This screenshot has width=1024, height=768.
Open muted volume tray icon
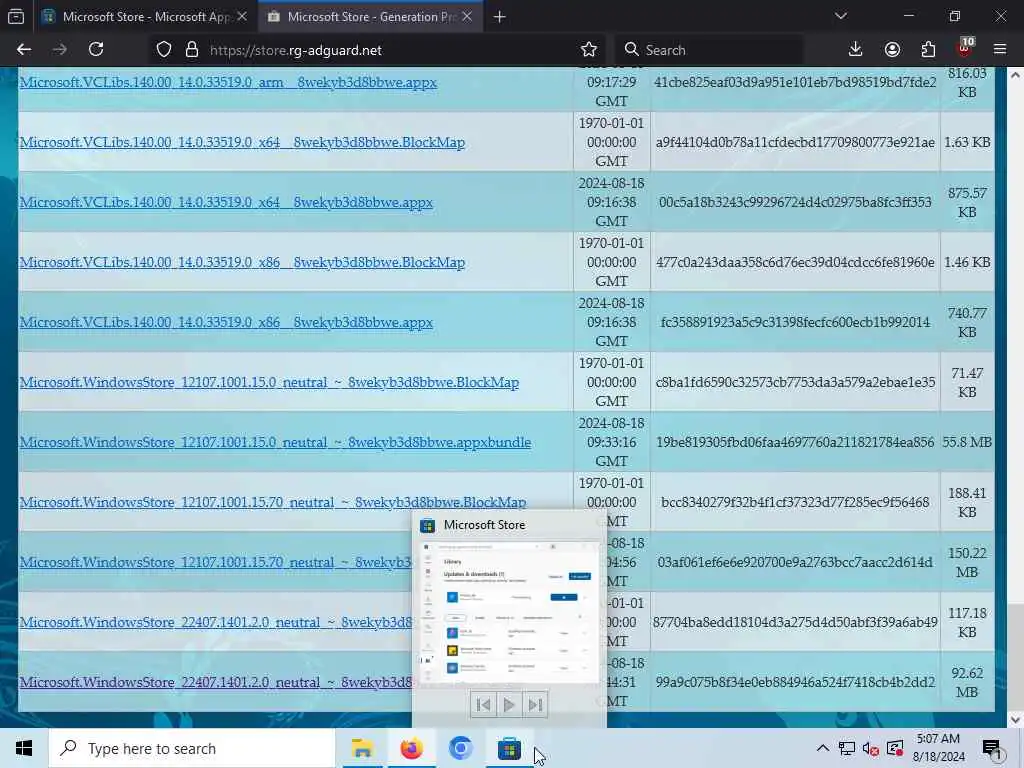pos(871,748)
